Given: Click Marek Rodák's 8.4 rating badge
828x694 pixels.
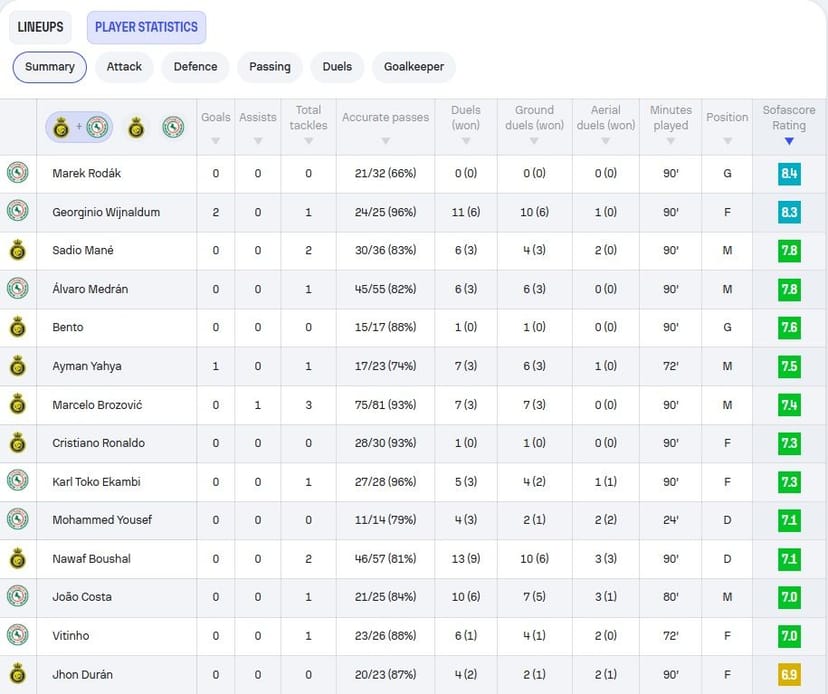Looking at the screenshot, I should 789,173.
